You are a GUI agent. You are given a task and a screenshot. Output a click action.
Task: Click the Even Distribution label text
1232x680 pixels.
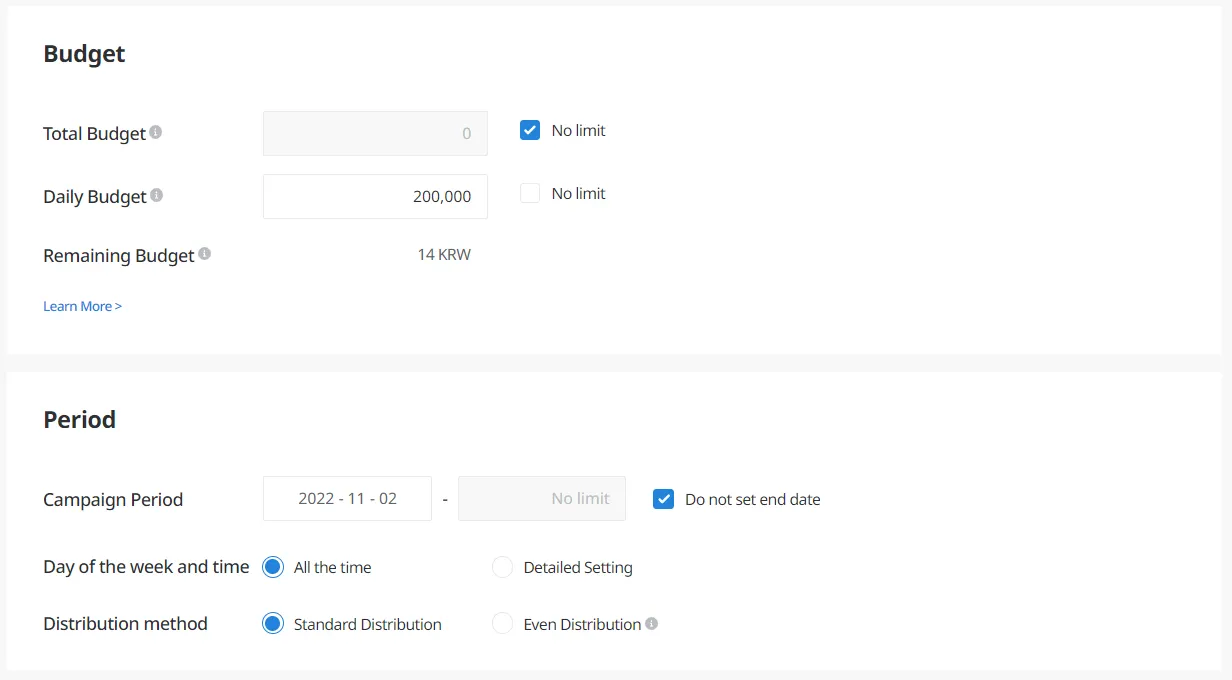[582, 624]
